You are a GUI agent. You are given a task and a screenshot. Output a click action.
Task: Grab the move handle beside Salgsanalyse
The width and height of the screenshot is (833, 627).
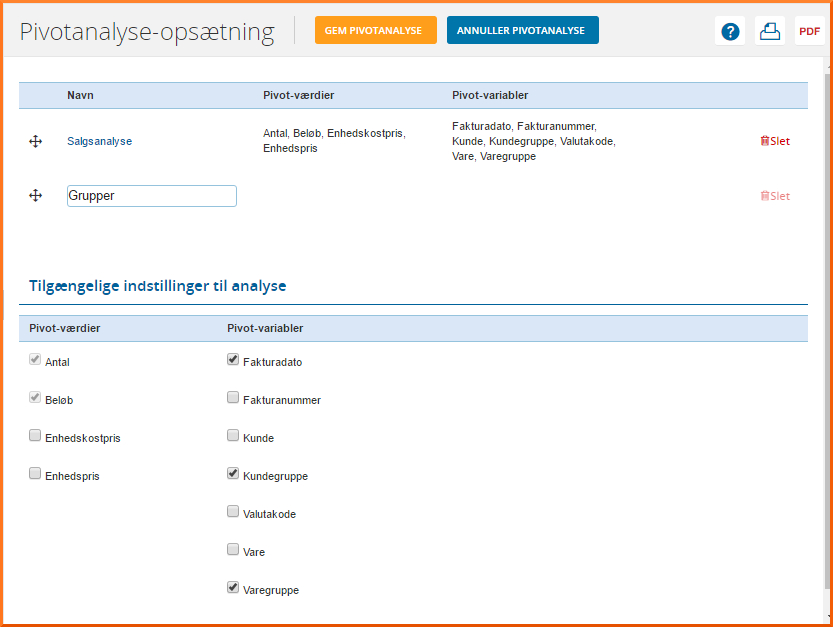point(35,141)
